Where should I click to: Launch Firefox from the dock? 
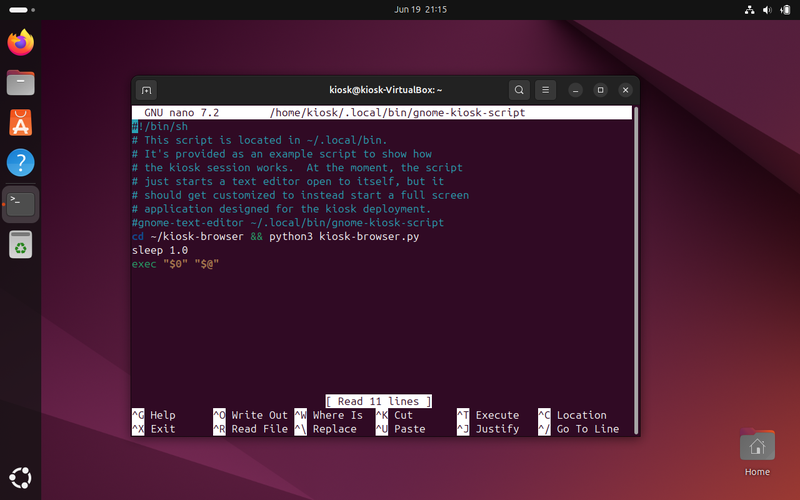[20, 42]
